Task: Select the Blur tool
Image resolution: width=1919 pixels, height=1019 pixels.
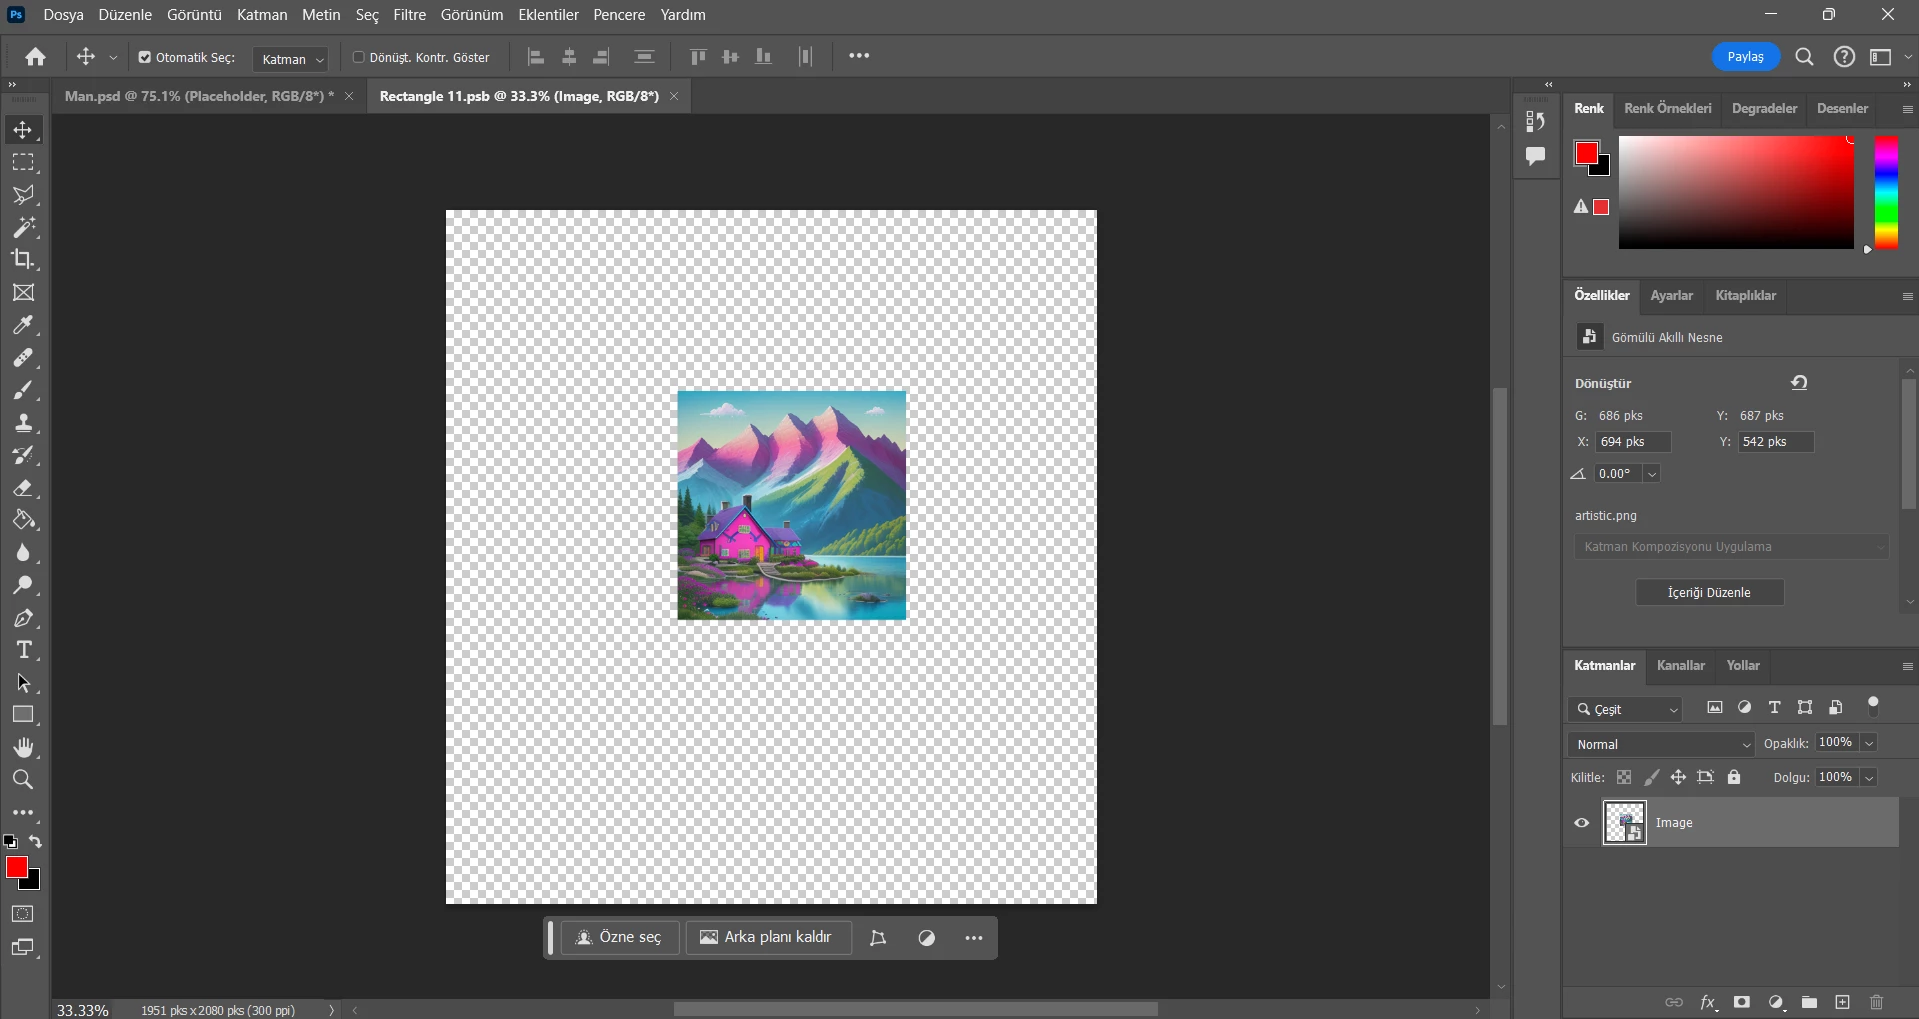Action: coord(23,553)
